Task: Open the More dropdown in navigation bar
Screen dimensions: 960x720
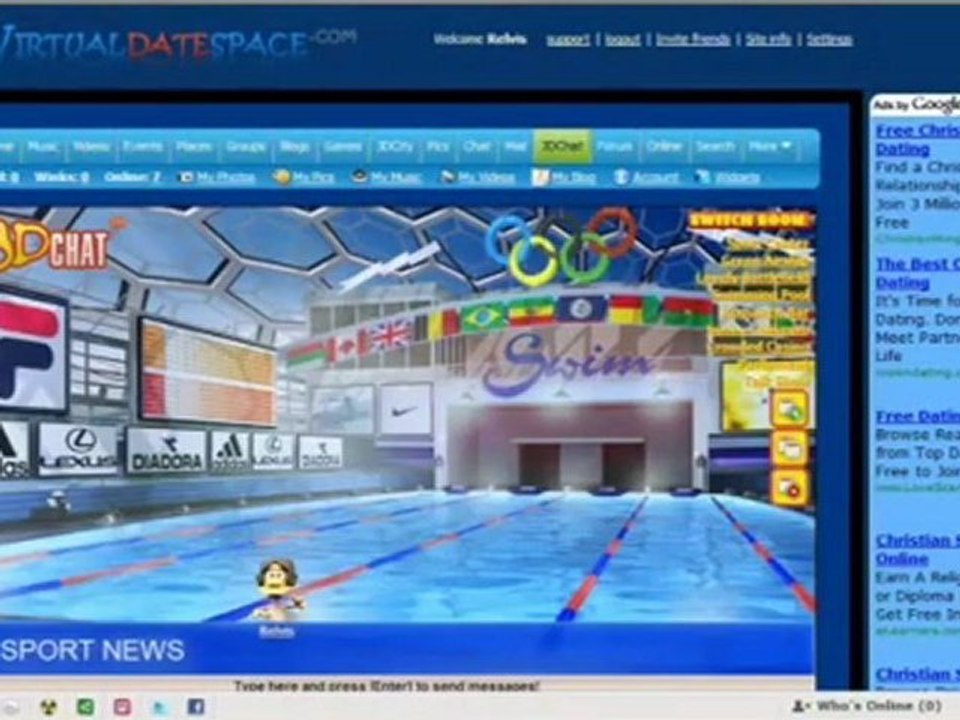Action: pyautogui.click(x=769, y=146)
